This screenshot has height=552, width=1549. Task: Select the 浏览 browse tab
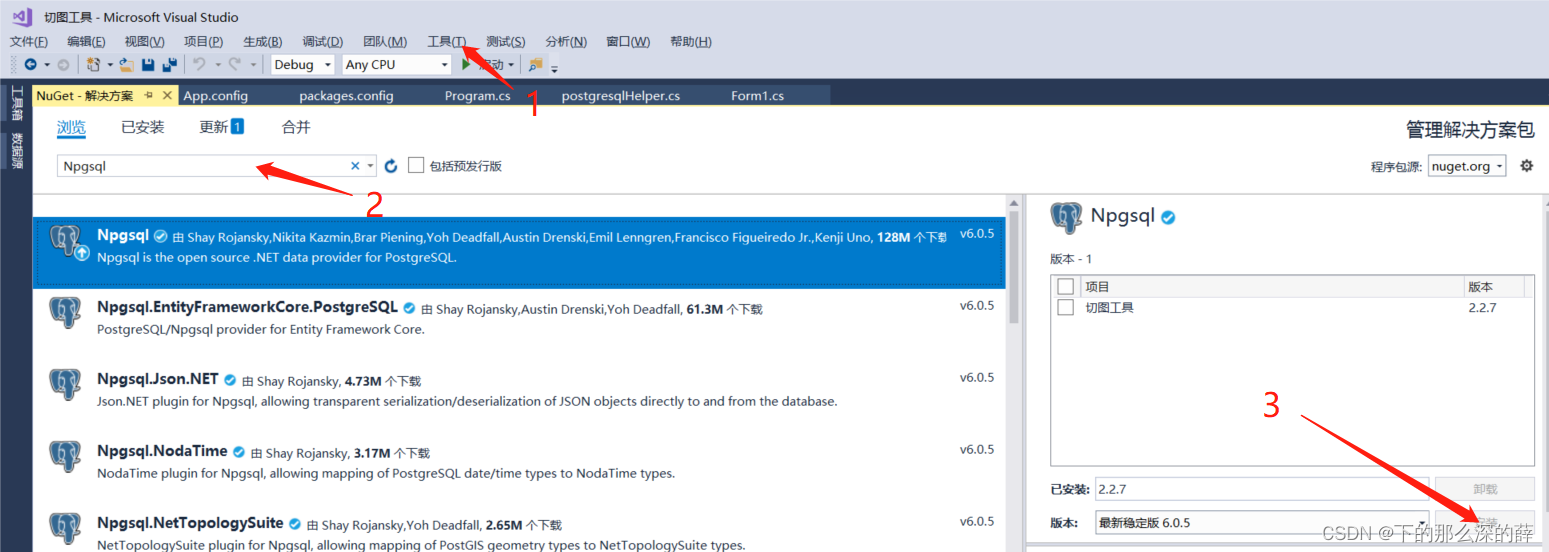click(71, 127)
